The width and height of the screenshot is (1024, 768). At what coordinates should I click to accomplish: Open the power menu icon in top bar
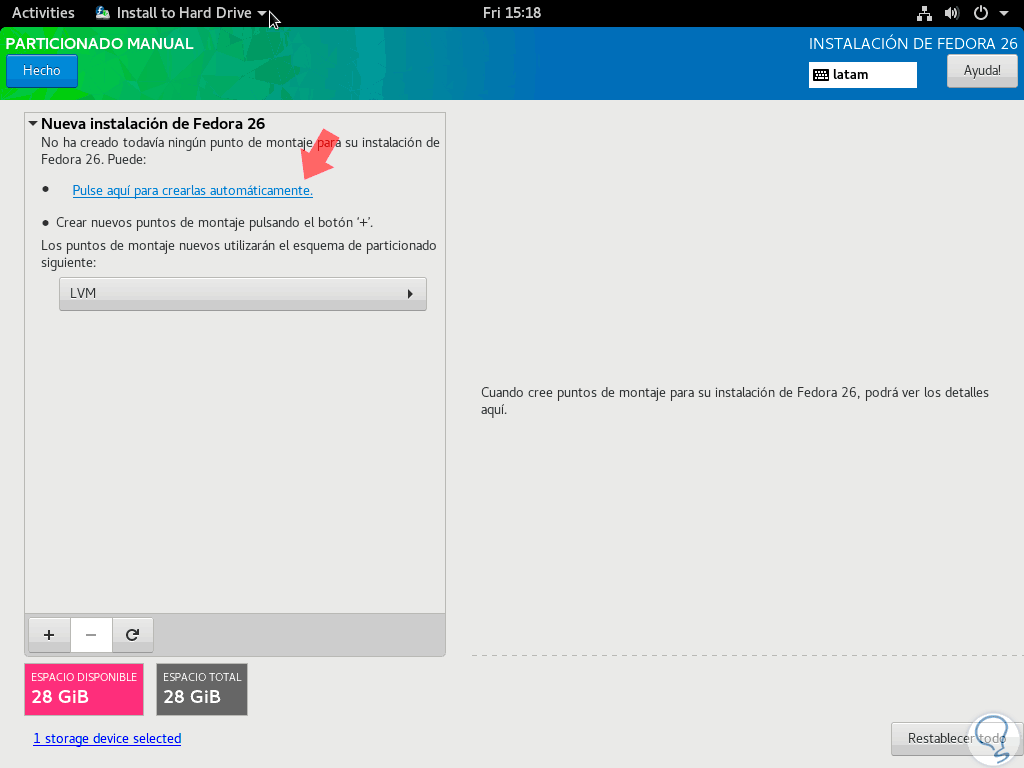point(980,13)
